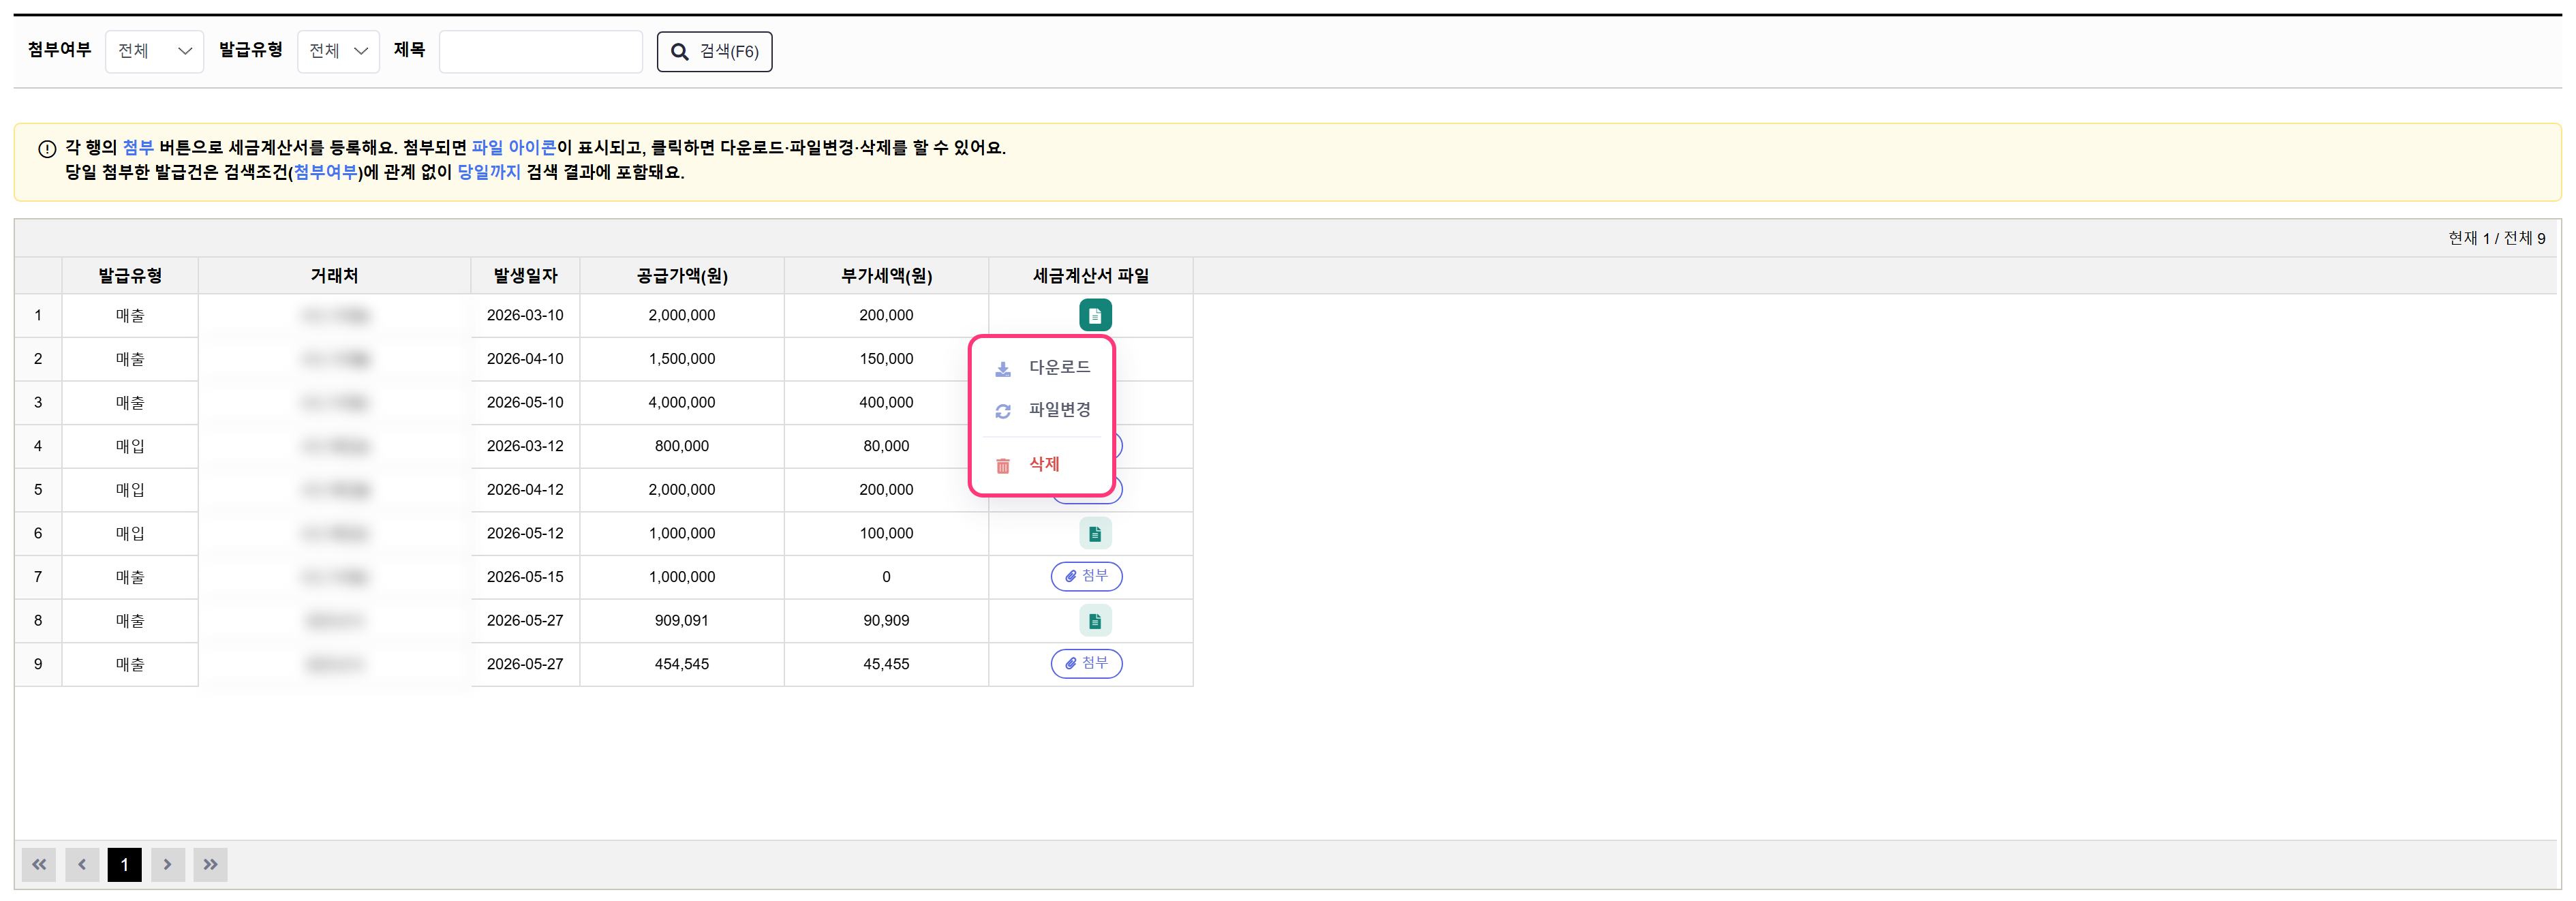The height and width of the screenshot is (901, 2576).
Task: Go to the first page with double-left arrow
Action: pos(39,864)
